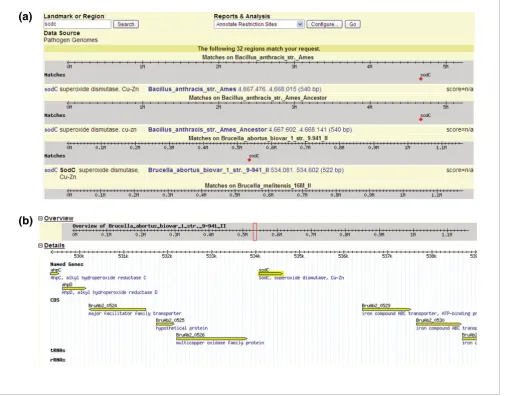Screen dimensions: 506x396
Task: Click the 'AhpC, alkyl hydroperoxide reductase C' label
Action: click(98, 278)
